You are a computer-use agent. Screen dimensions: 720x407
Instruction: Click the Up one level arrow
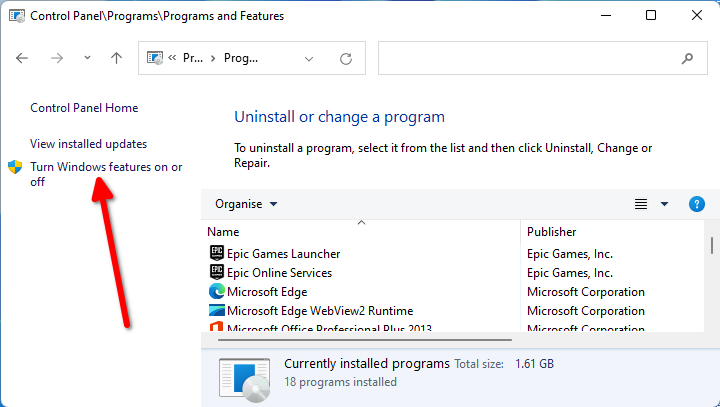coord(116,59)
